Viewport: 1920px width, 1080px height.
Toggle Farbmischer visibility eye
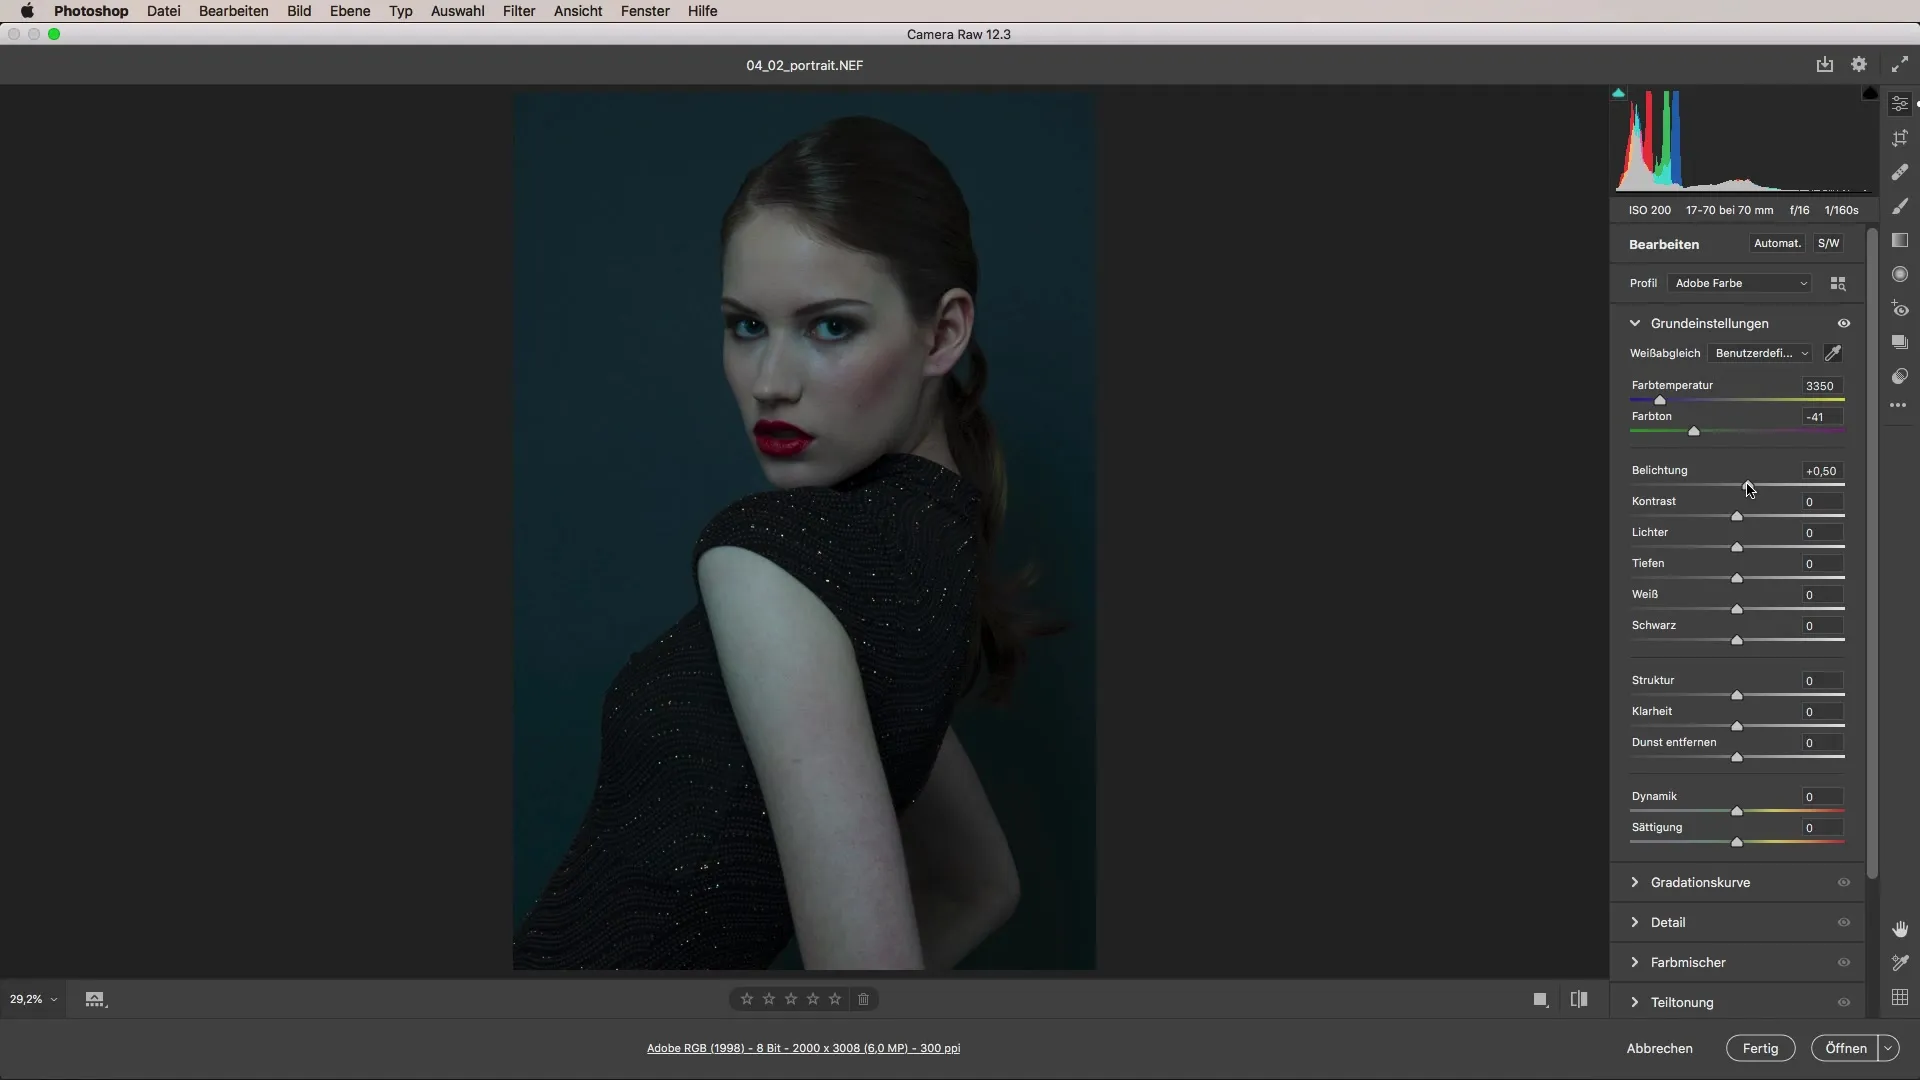(1844, 962)
